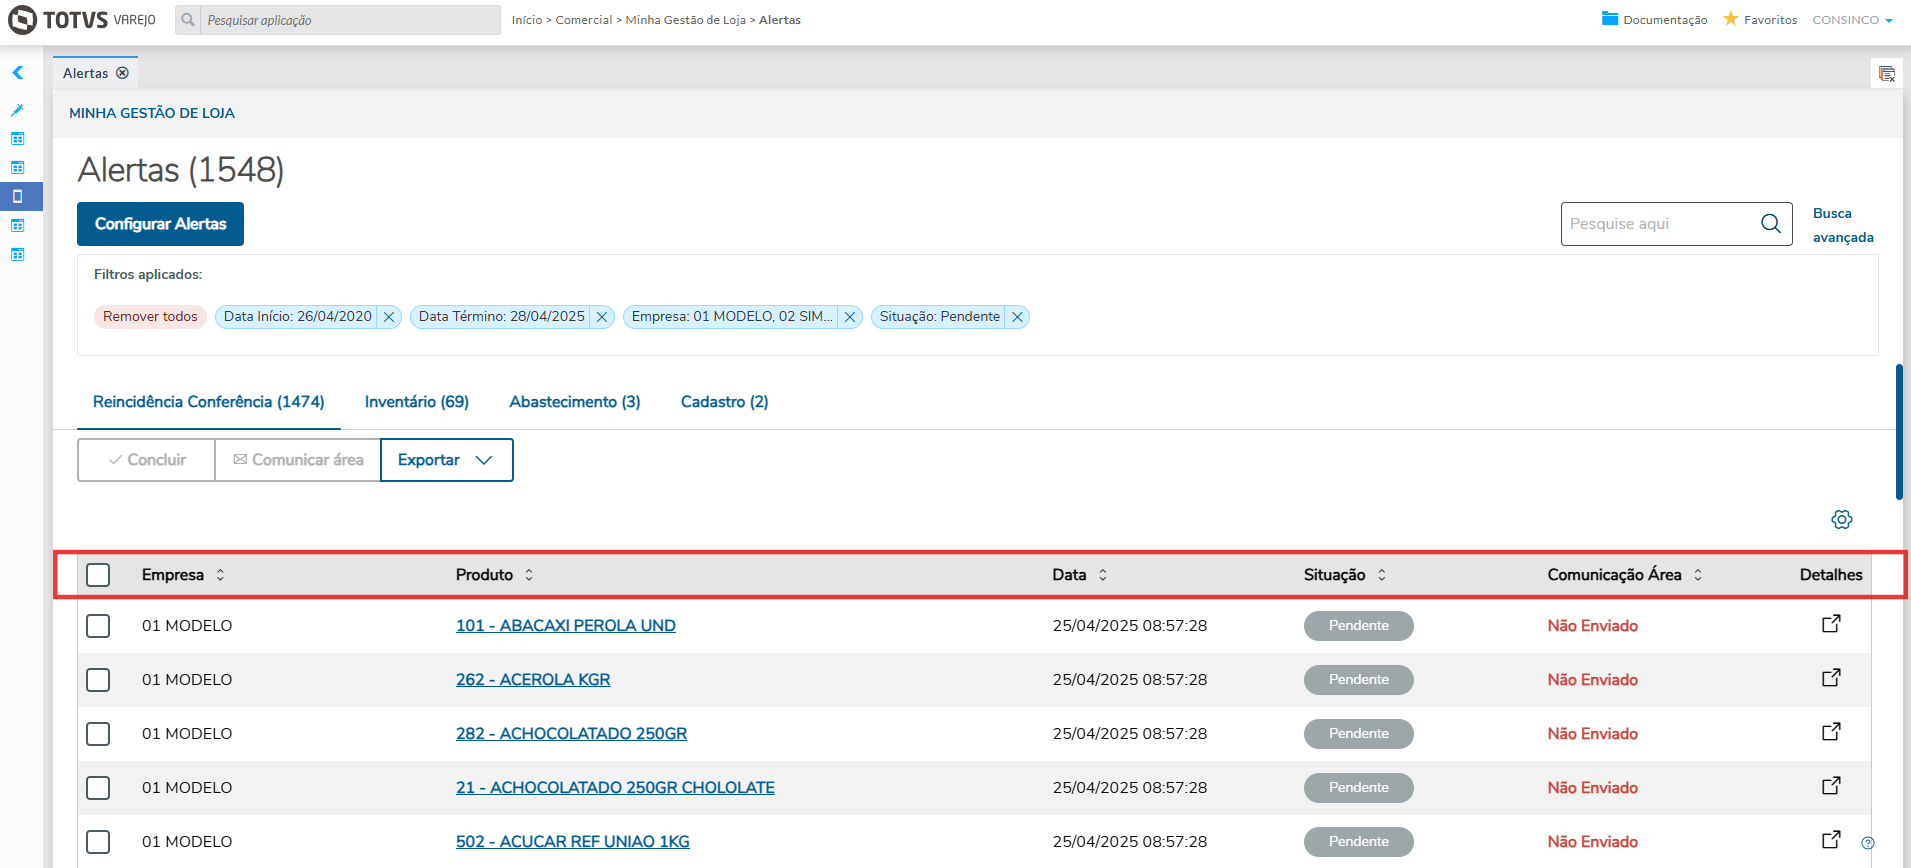Open details for 262 - ACEROLA KGR
The height and width of the screenshot is (868, 1911).
click(1831, 678)
